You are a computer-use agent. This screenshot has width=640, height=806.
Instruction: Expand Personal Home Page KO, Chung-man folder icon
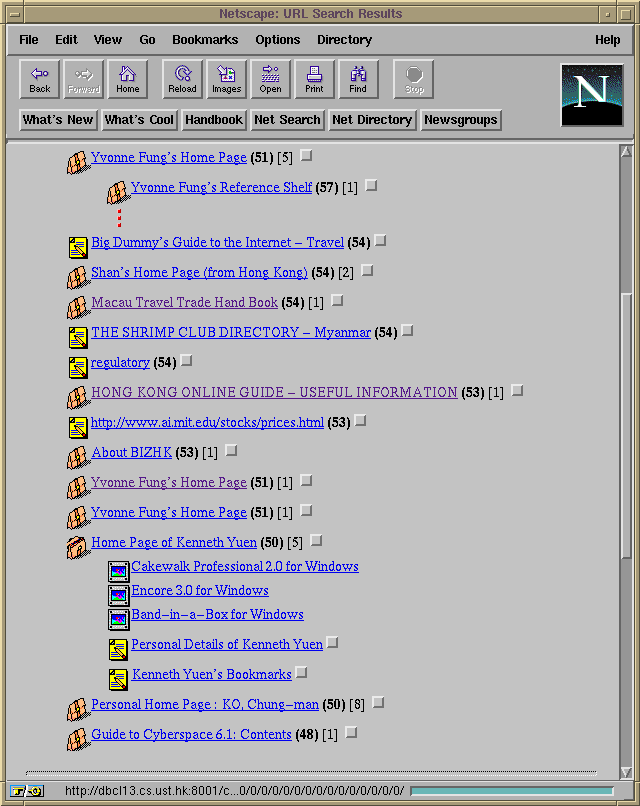[78, 709]
